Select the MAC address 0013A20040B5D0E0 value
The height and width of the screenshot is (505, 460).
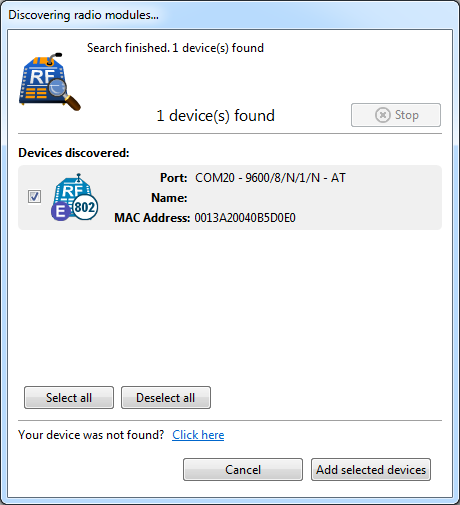(245, 218)
